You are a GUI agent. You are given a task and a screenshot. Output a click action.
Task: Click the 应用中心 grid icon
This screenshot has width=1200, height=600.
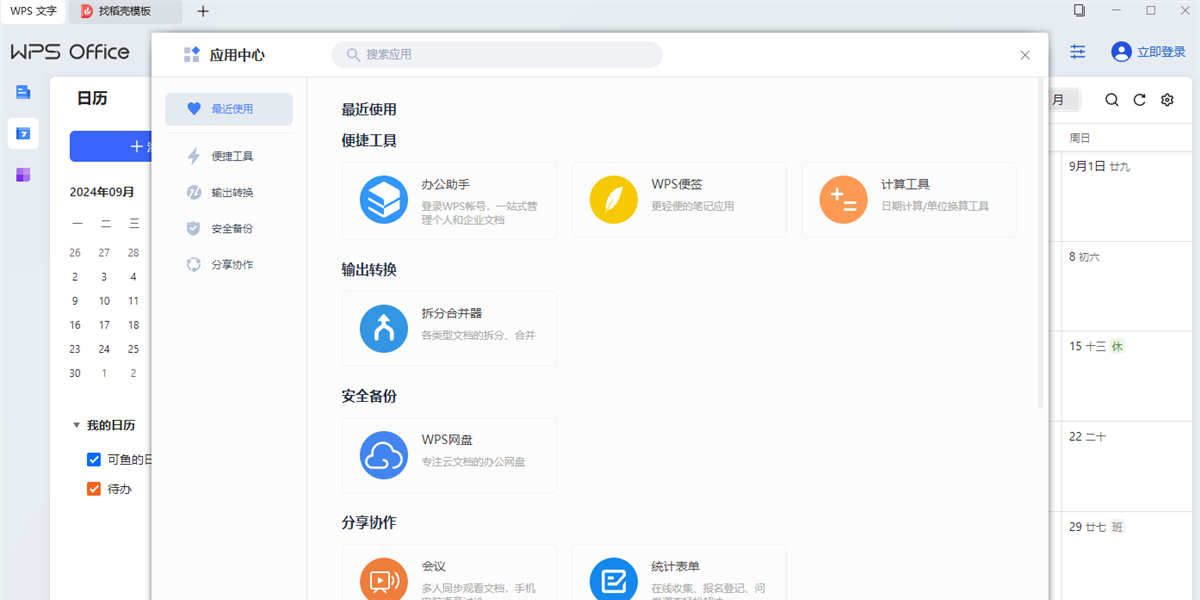pos(192,55)
